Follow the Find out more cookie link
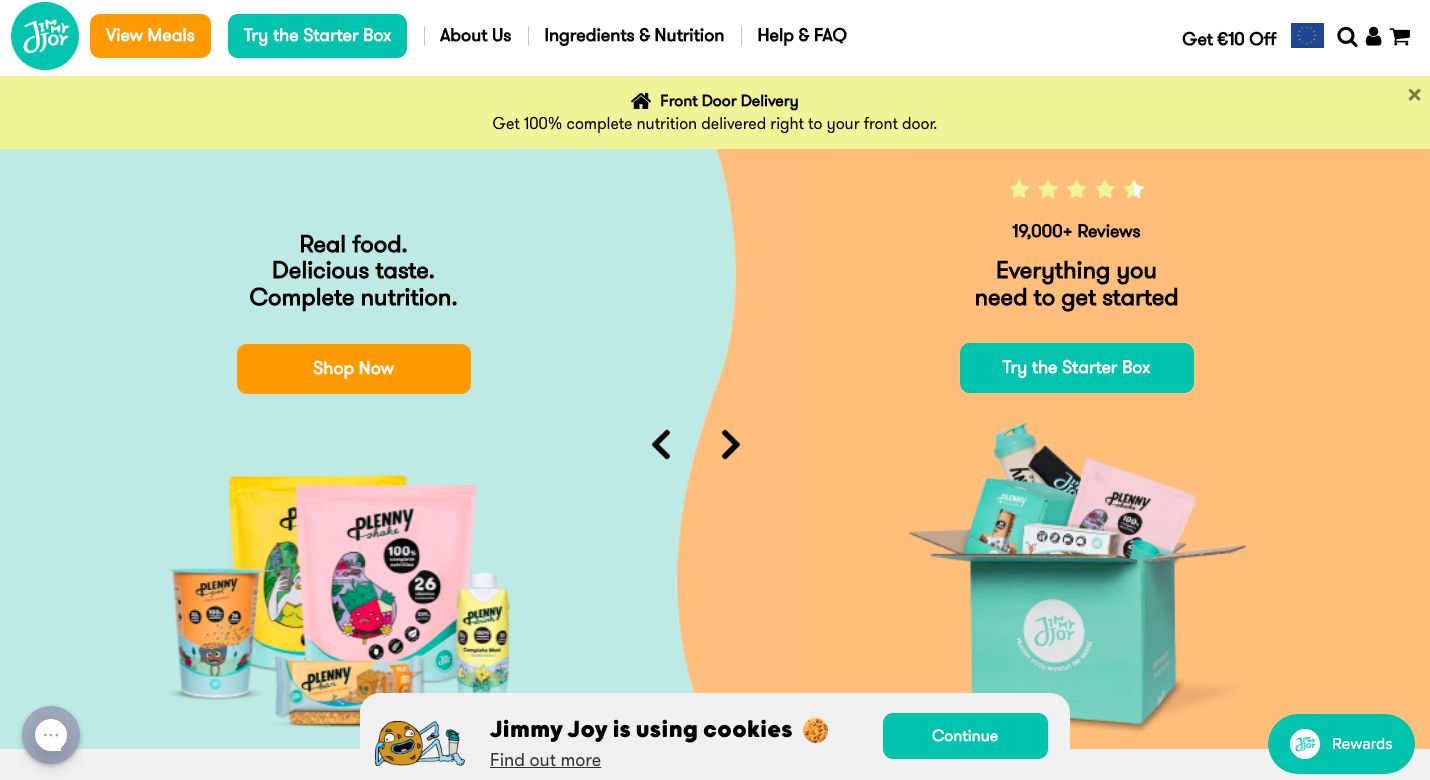The image size is (1430, 780). 545,760
